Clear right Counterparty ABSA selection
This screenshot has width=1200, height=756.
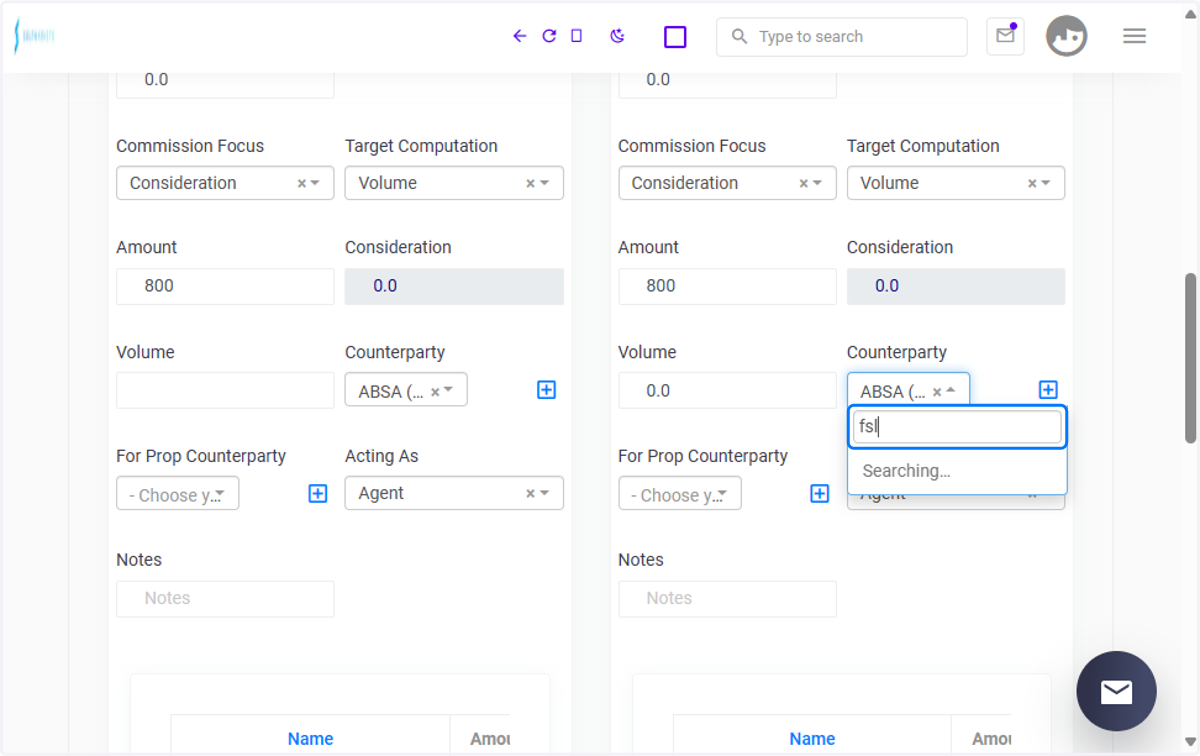937,392
